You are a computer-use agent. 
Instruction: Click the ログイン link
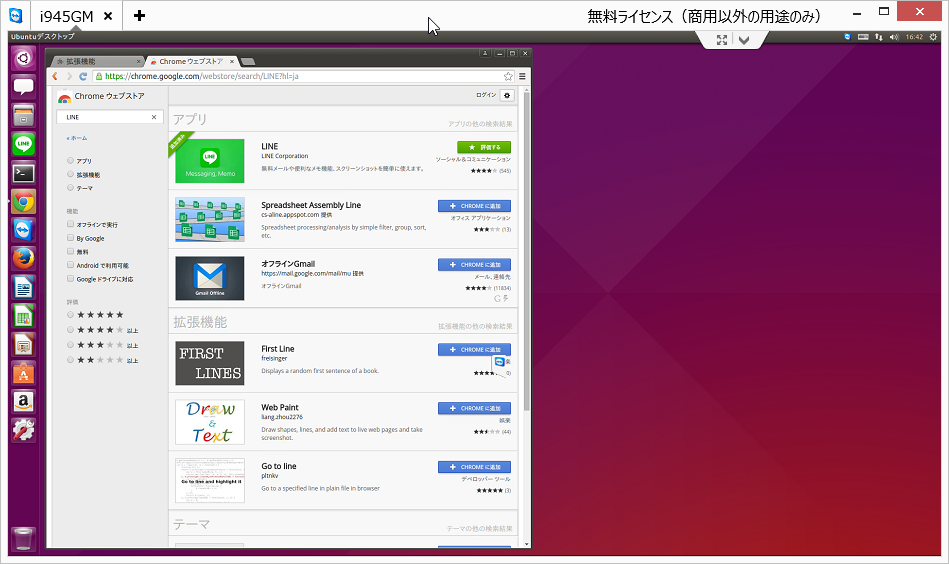pyautogui.click(x=485, y=95)
